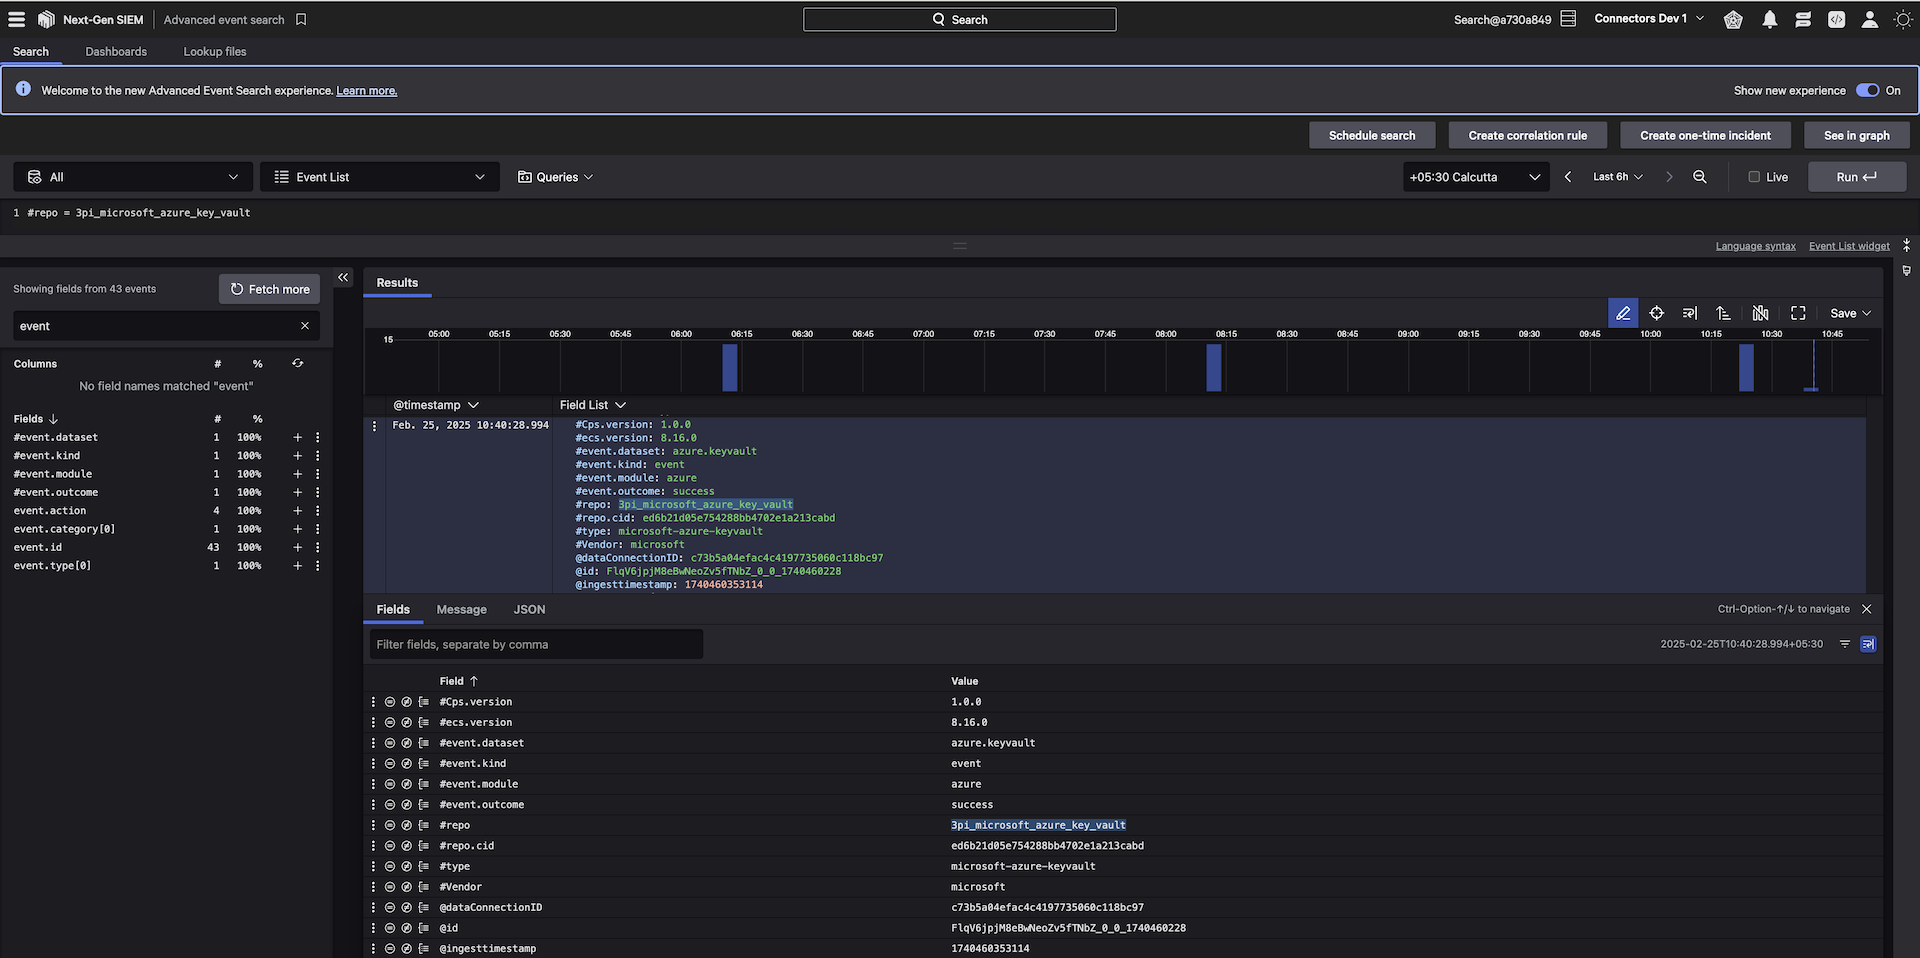Screen dimensions: 1920x958
Task: Click the crosshair icon in results toolbar
Action: pos(1656,313)
